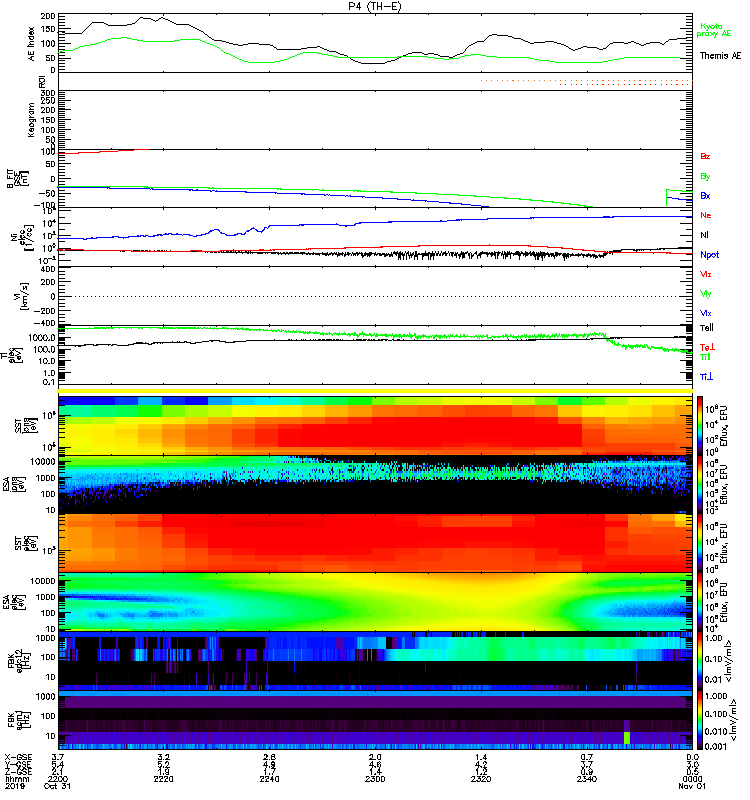Pick the red Ne density legend label
750x800 pixels.
point(706,215)
